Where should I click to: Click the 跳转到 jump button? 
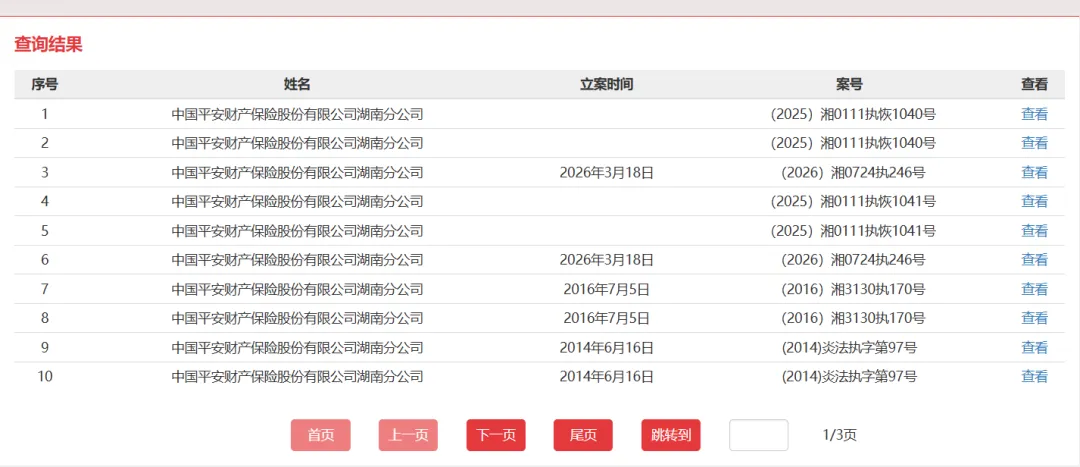coord(671,435)
